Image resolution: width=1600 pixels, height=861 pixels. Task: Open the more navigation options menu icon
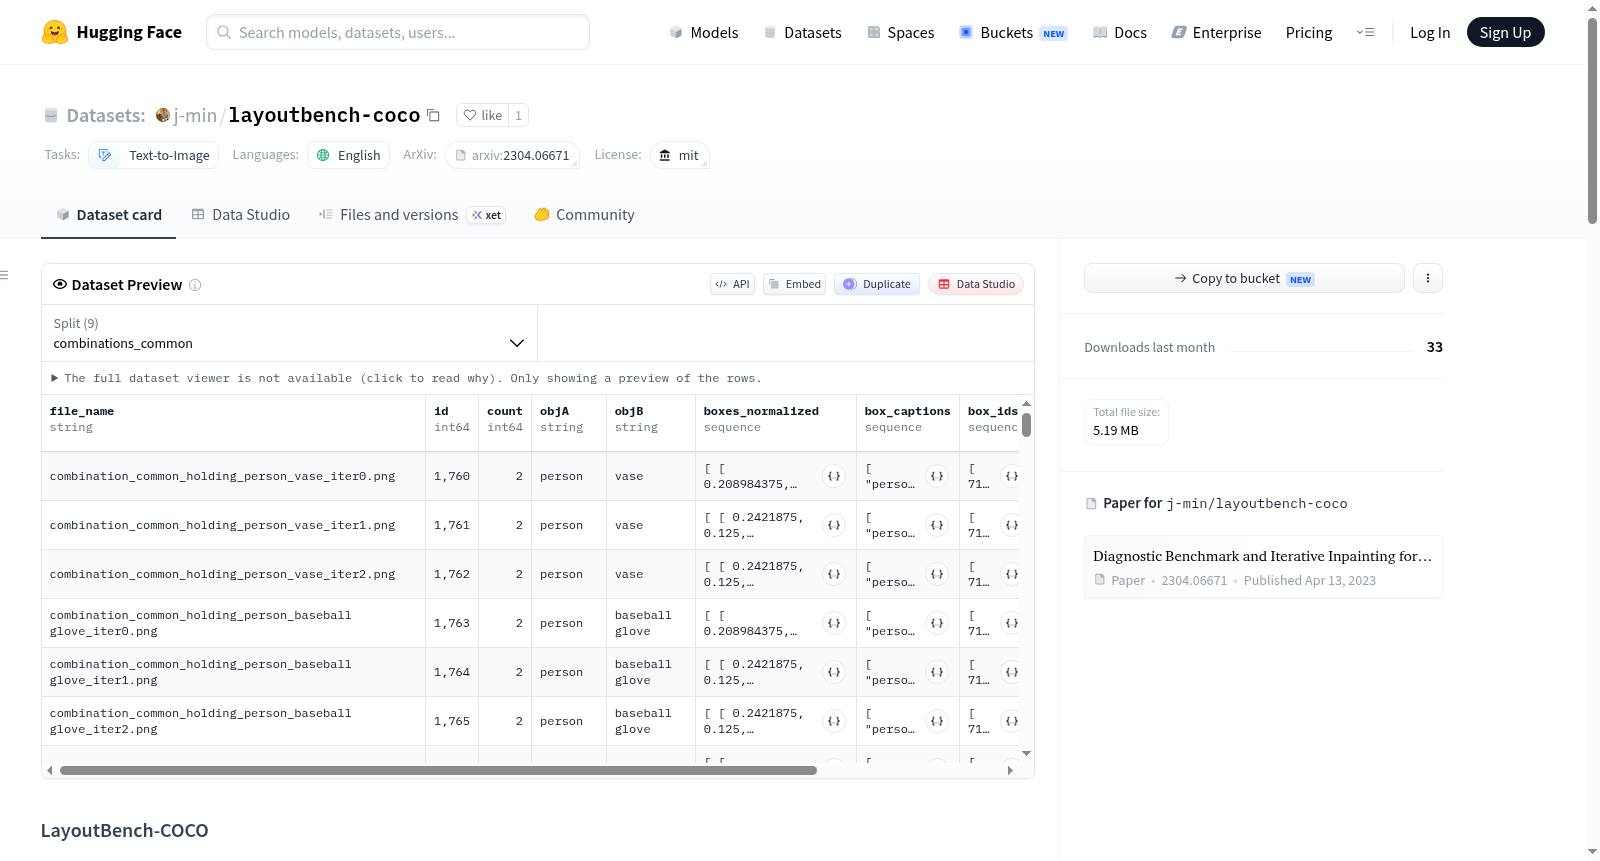[1365, 32]
